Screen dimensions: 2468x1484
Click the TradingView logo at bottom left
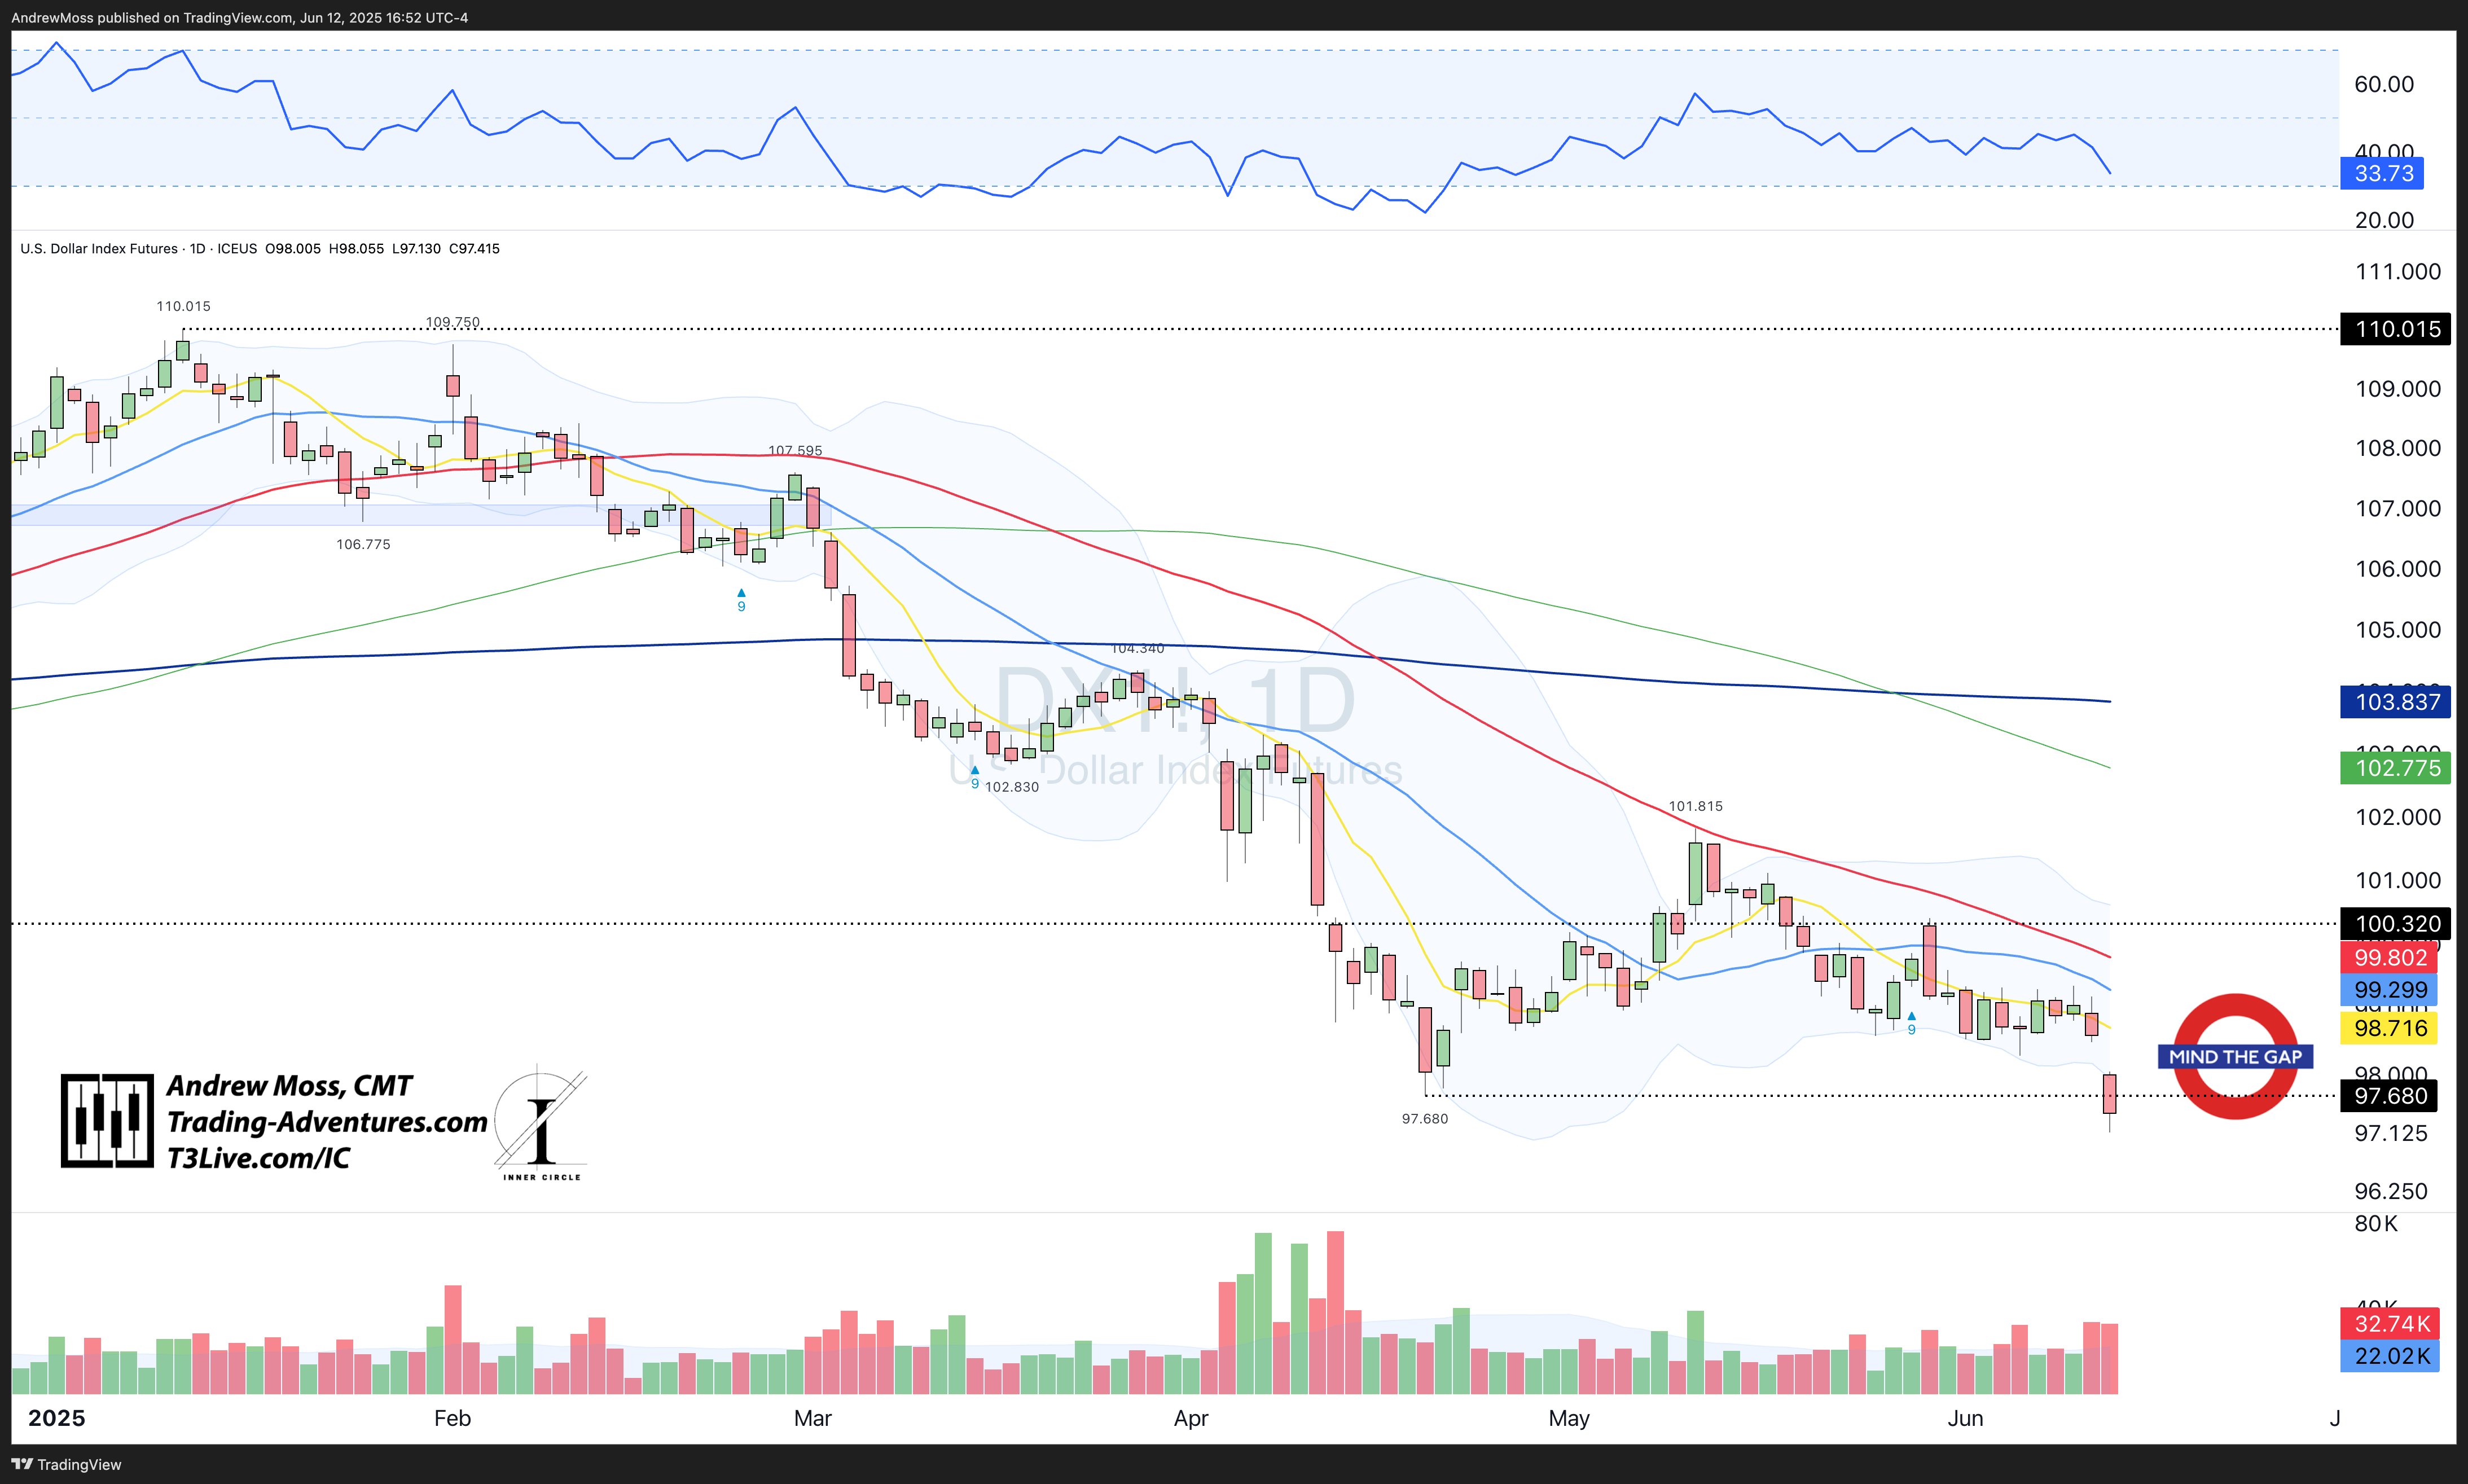pyautogui.click(x=66, y=1464)
